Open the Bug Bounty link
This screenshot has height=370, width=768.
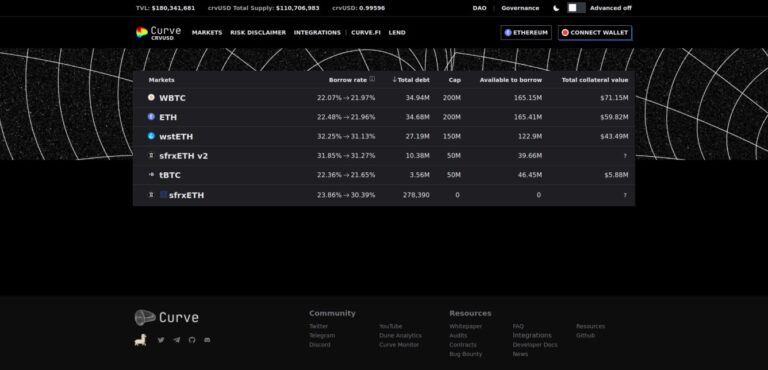(x=465, y=354)
